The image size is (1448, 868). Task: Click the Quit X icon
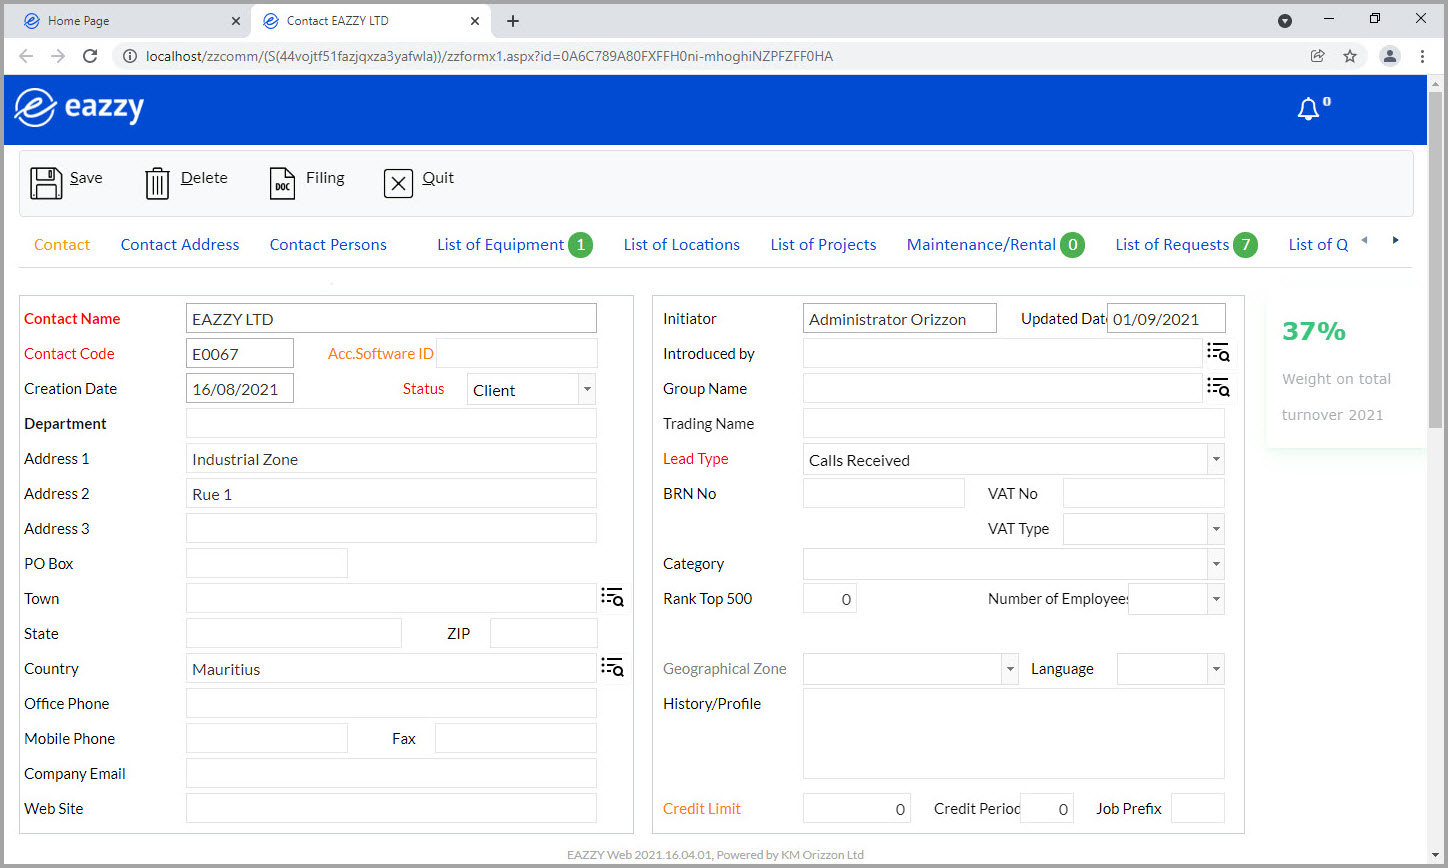pos(398,183)
